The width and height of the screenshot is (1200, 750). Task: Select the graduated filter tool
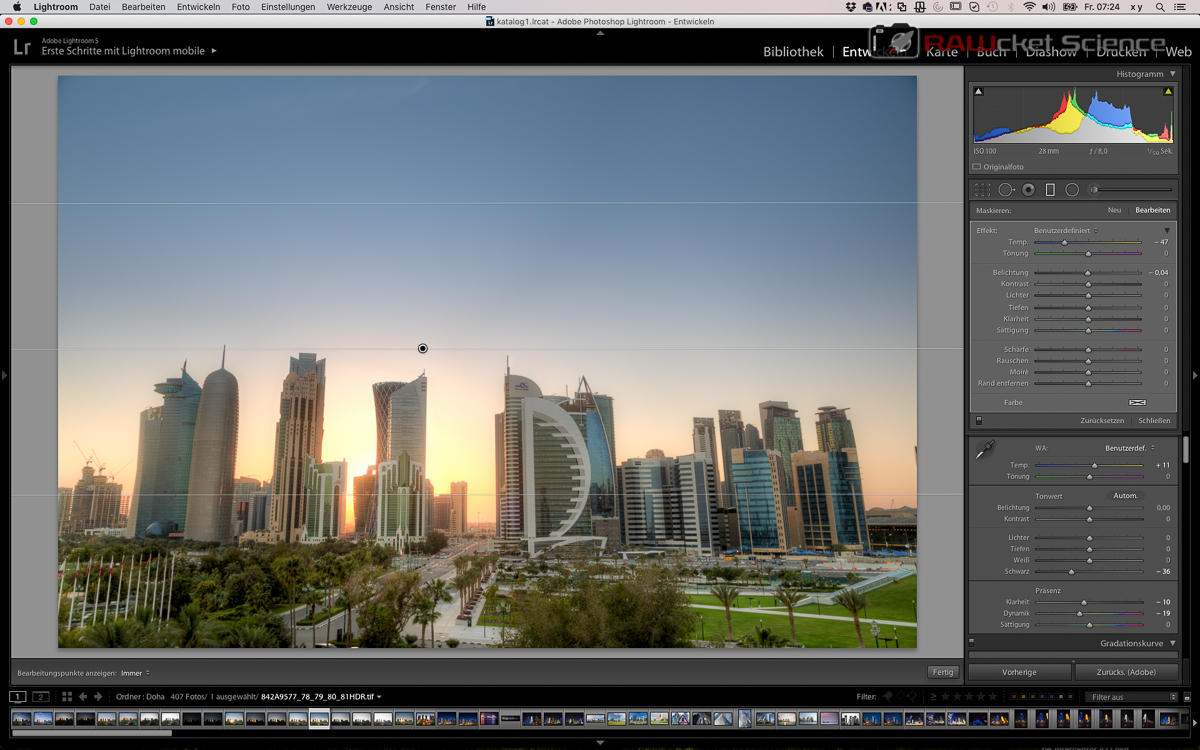pos(1050,190)
